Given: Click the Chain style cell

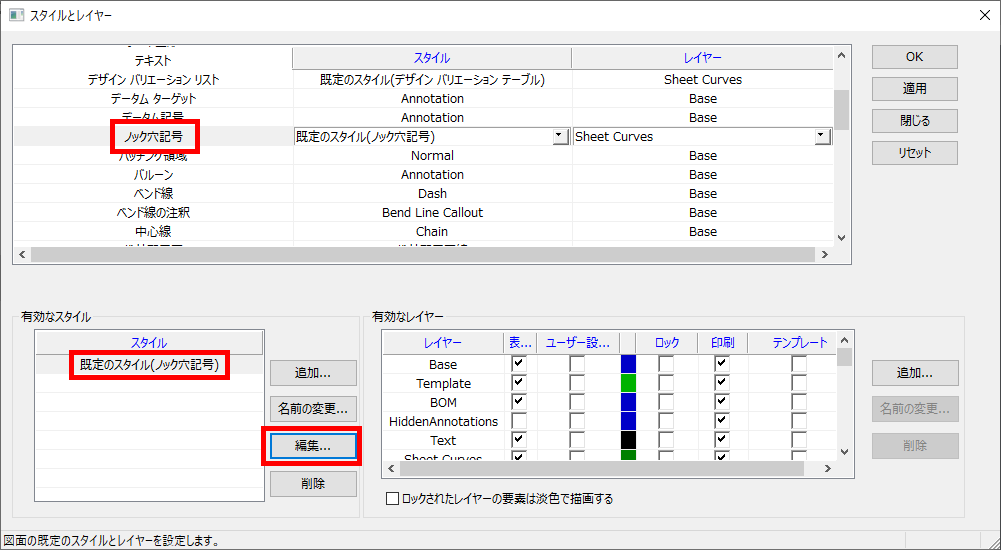Looking at the screenshot, I should tap(432, 232).
